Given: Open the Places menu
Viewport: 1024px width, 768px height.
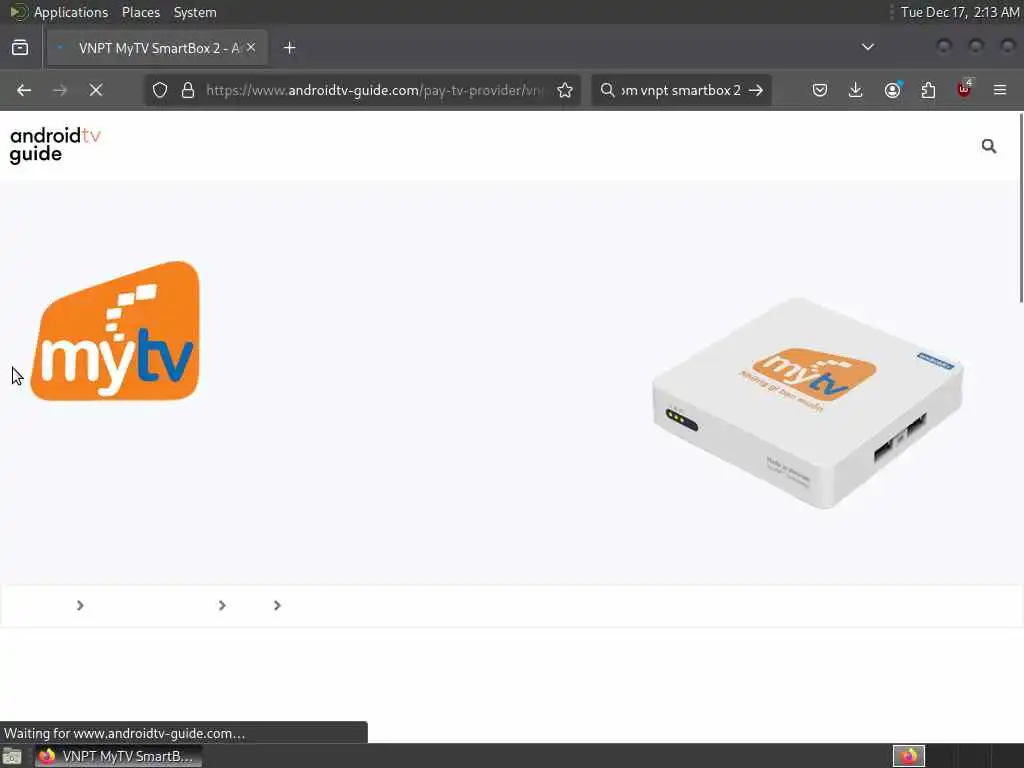Looking at the screenshot, I should click(140, 12).
